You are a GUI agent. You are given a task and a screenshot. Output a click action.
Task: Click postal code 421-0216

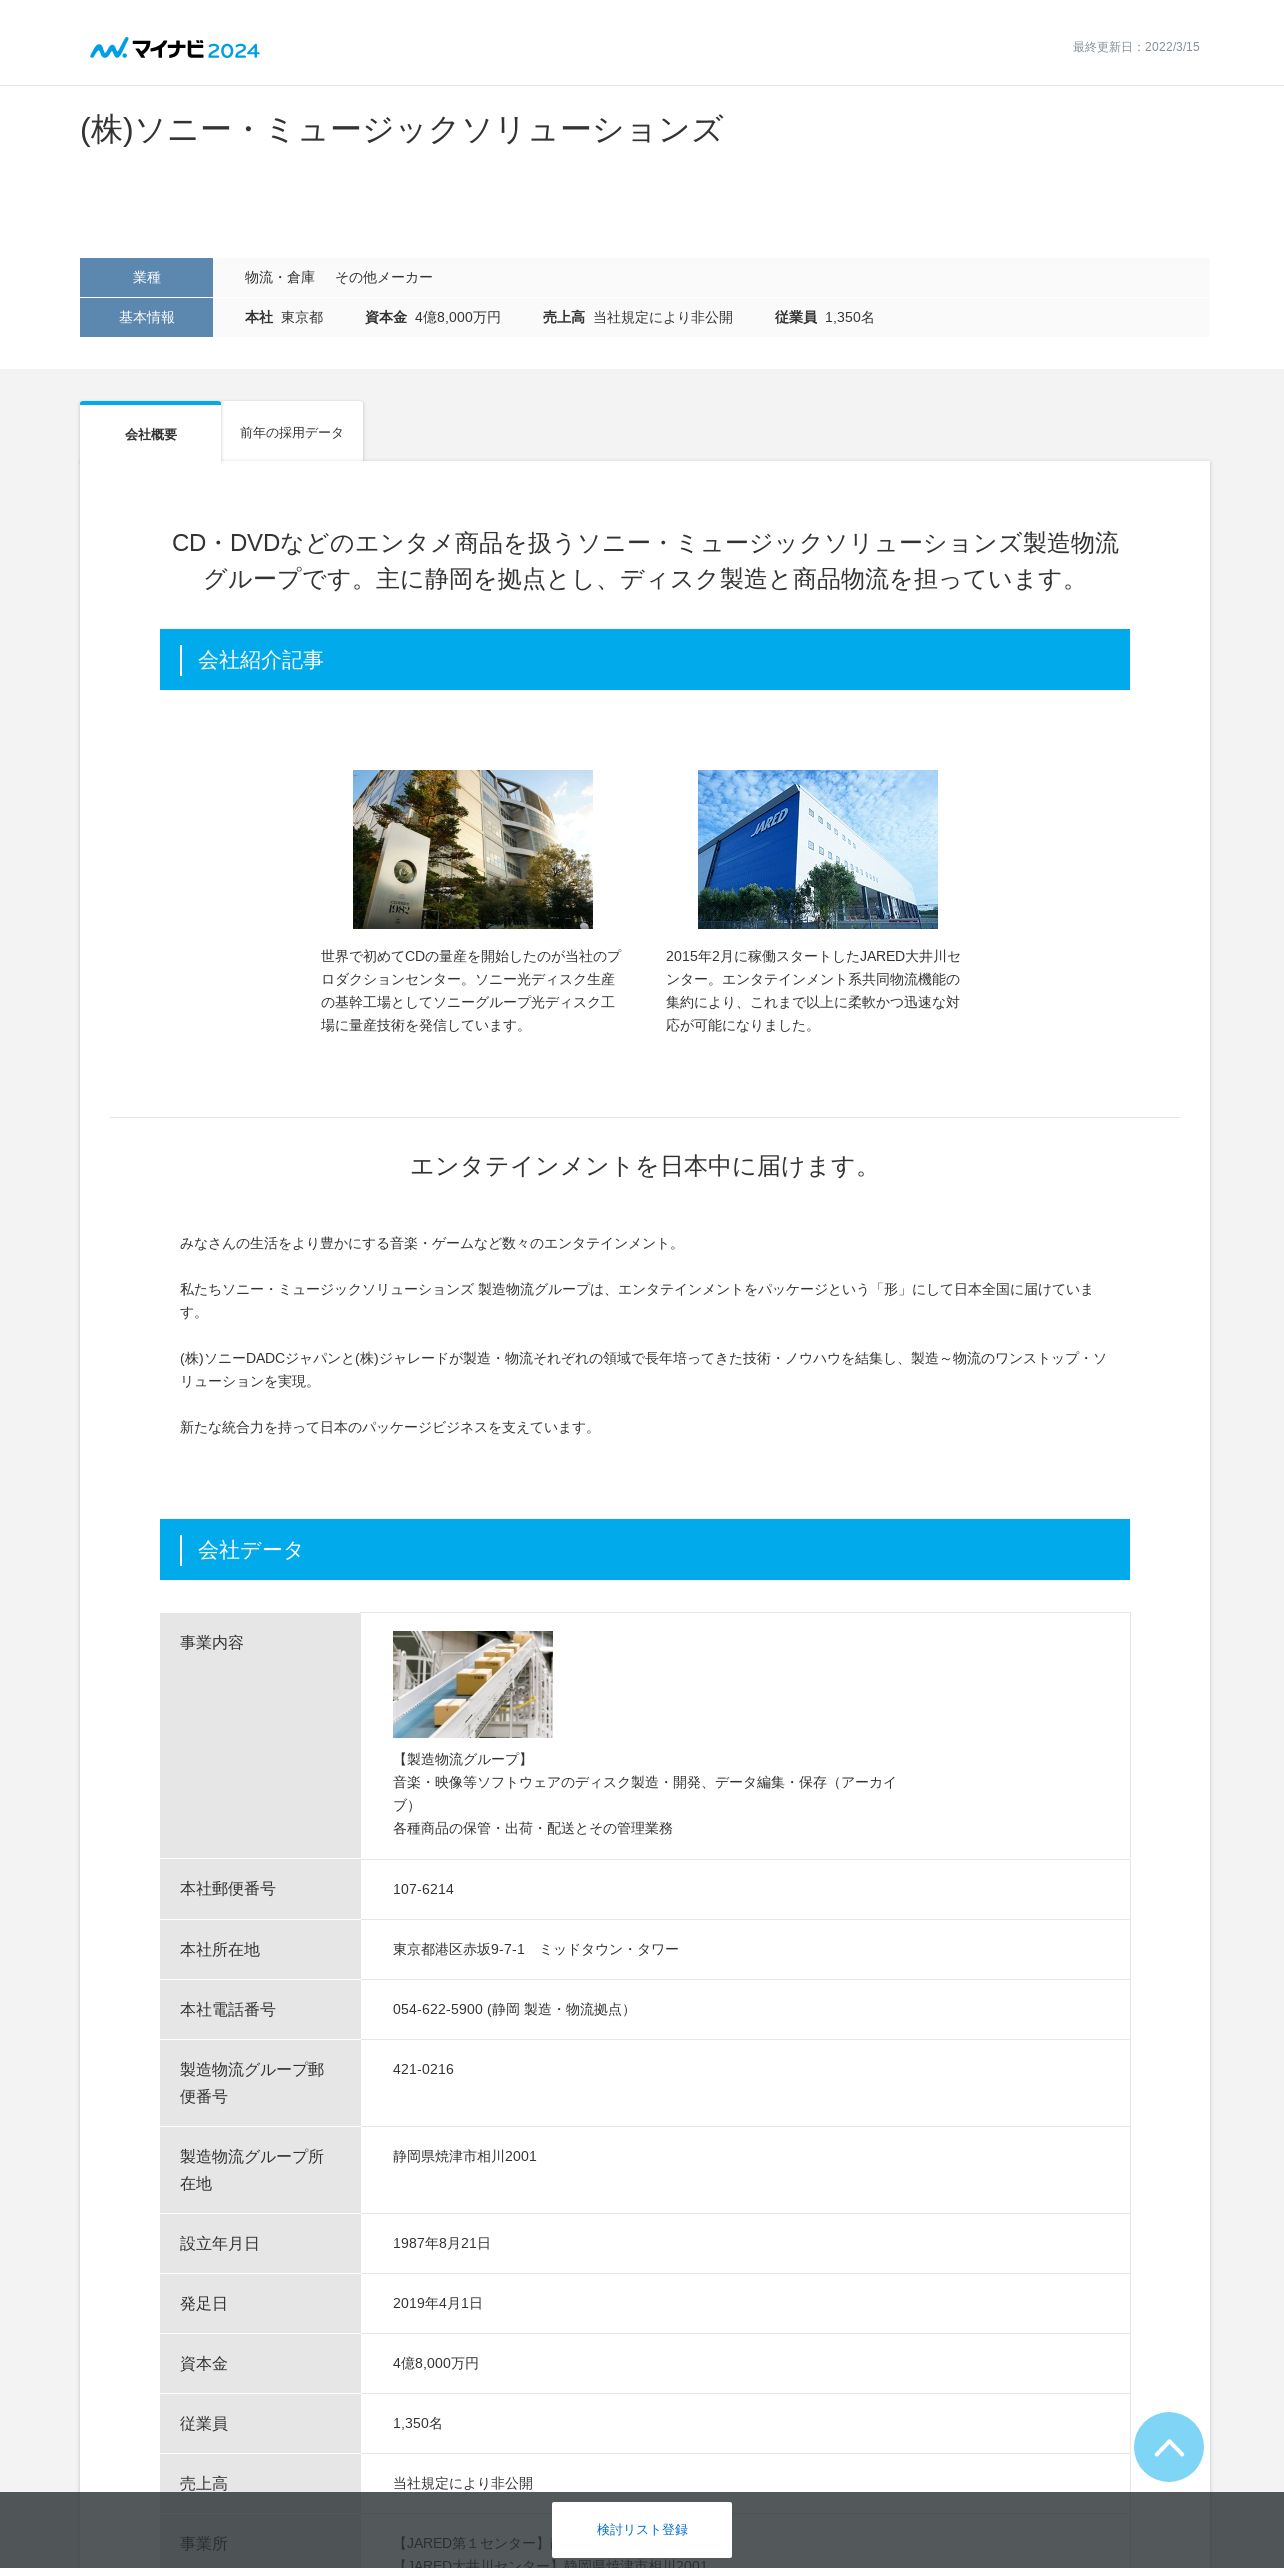tap(423, 2069)
